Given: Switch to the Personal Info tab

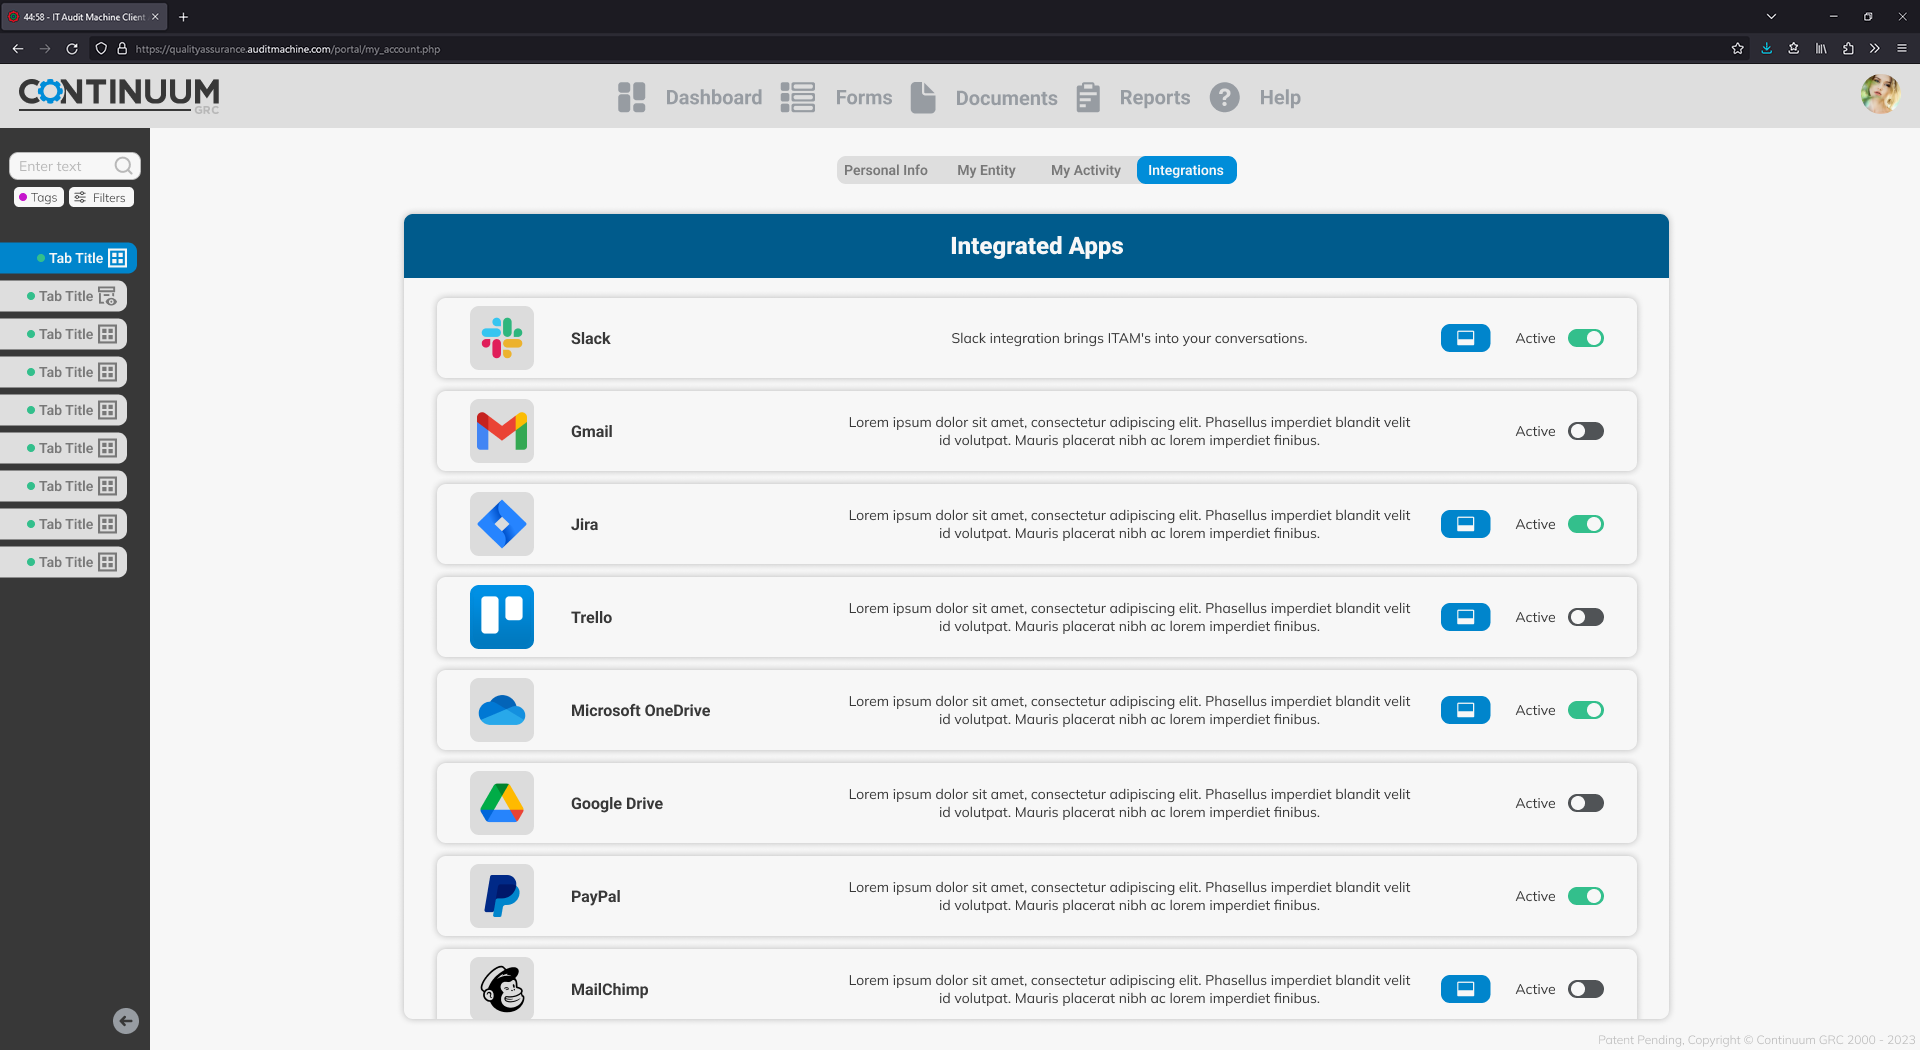Looking at the screenshot, I should (x=885, y=170).
